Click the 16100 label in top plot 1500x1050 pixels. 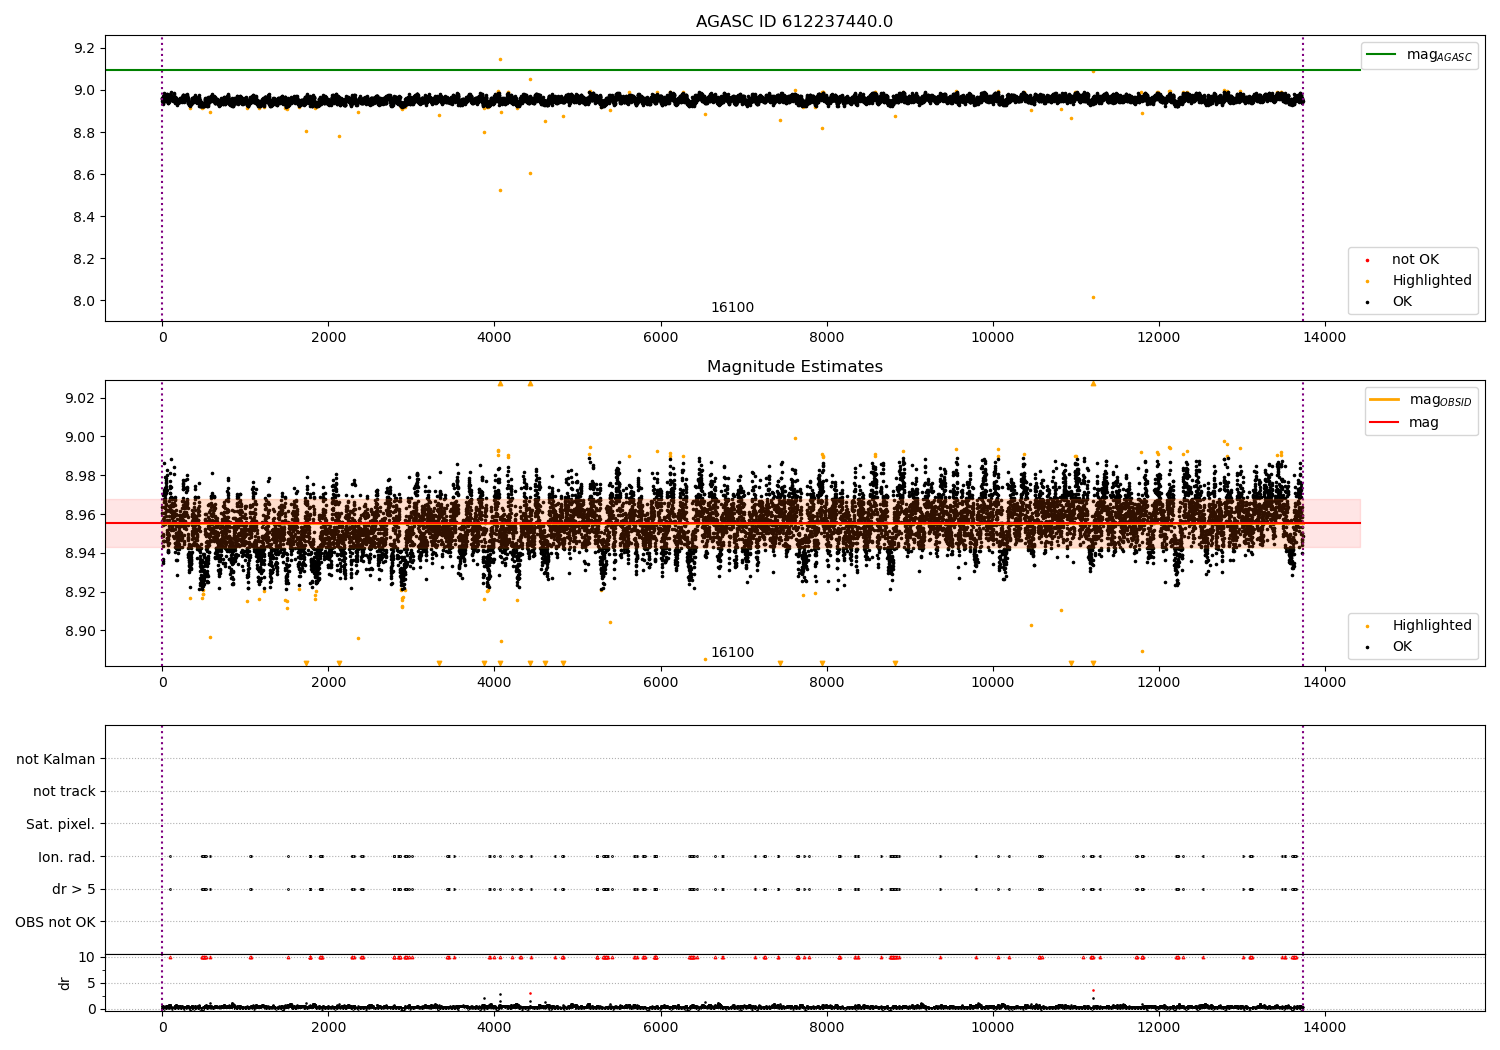point(733,308)
